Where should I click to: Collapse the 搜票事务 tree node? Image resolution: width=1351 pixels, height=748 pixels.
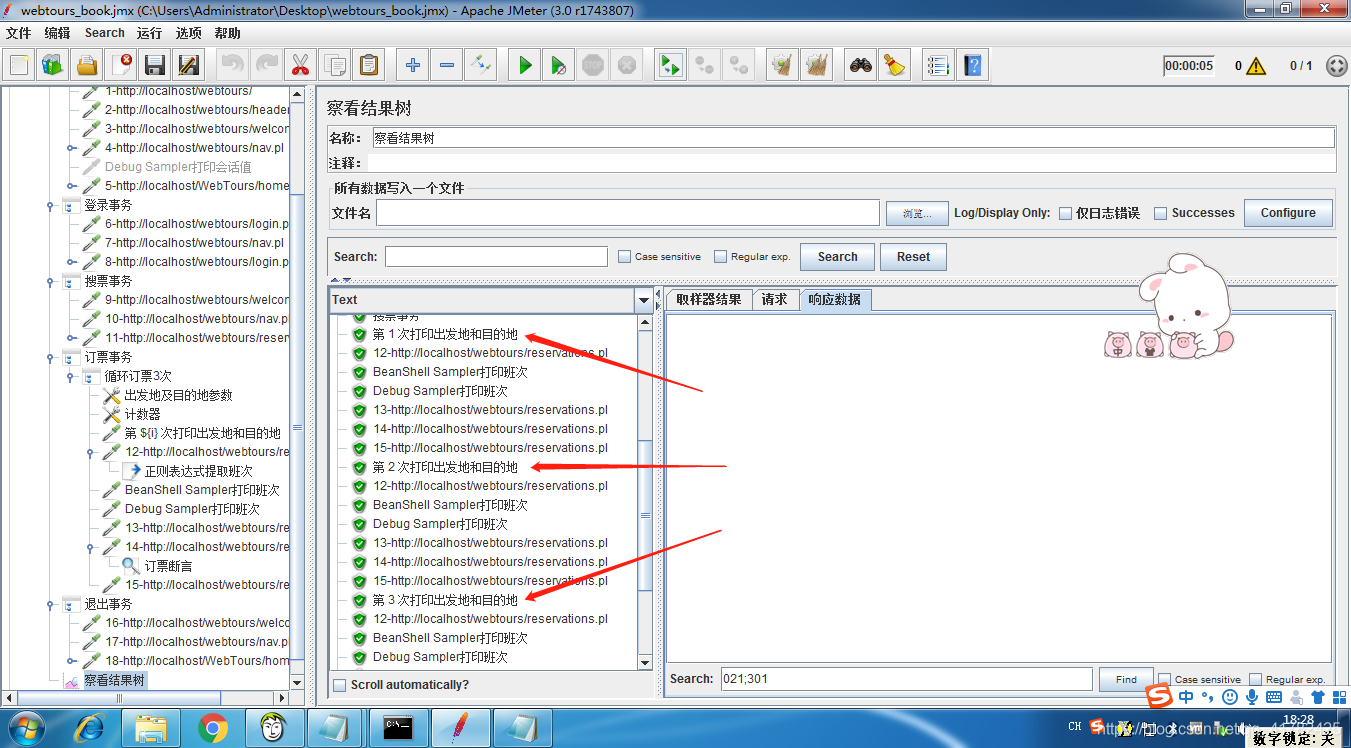click(50, 281)
